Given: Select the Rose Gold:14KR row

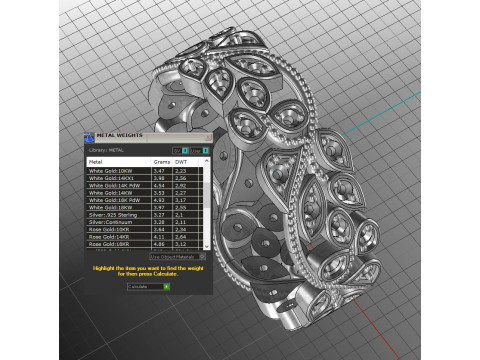Looking at the screenshot, I should [144, 237].
